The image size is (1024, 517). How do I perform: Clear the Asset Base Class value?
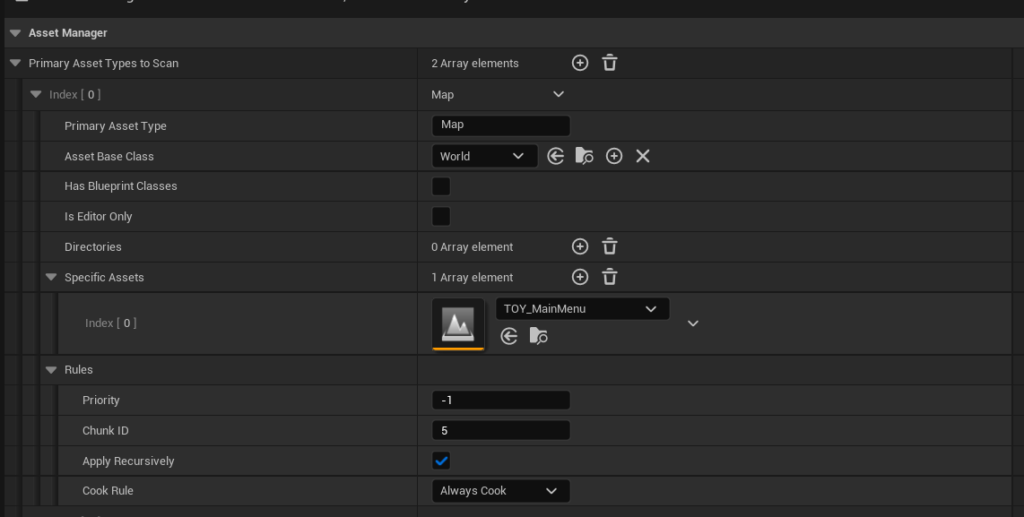(643, 156)
